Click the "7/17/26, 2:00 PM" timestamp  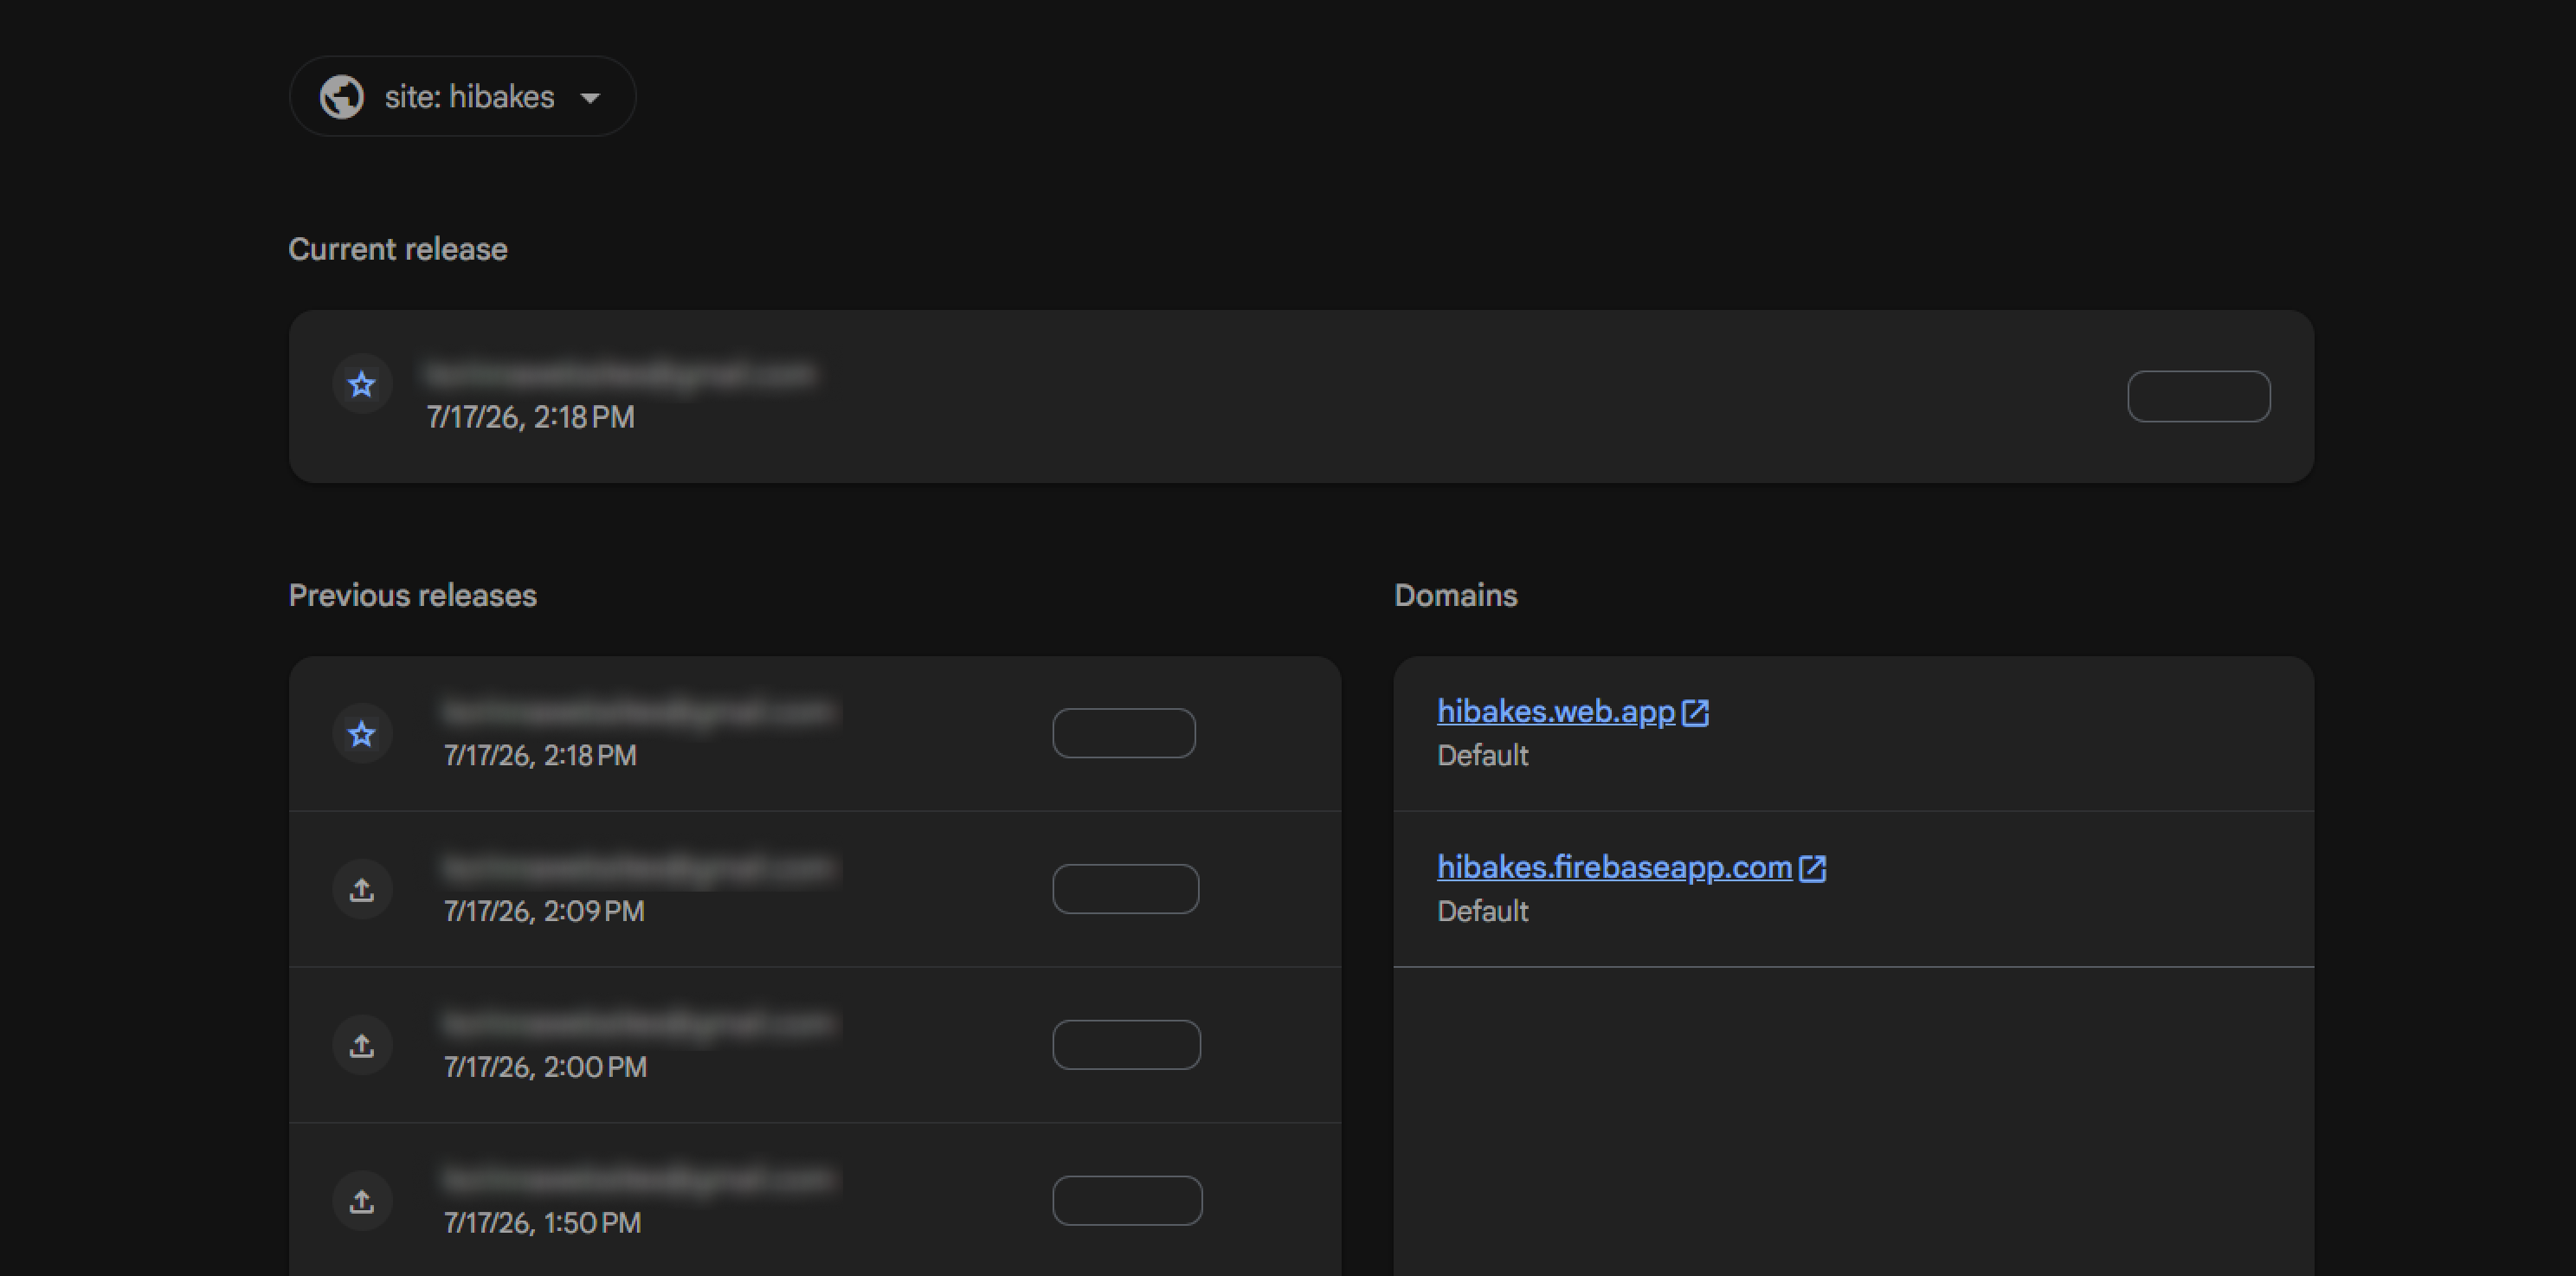546,1067
